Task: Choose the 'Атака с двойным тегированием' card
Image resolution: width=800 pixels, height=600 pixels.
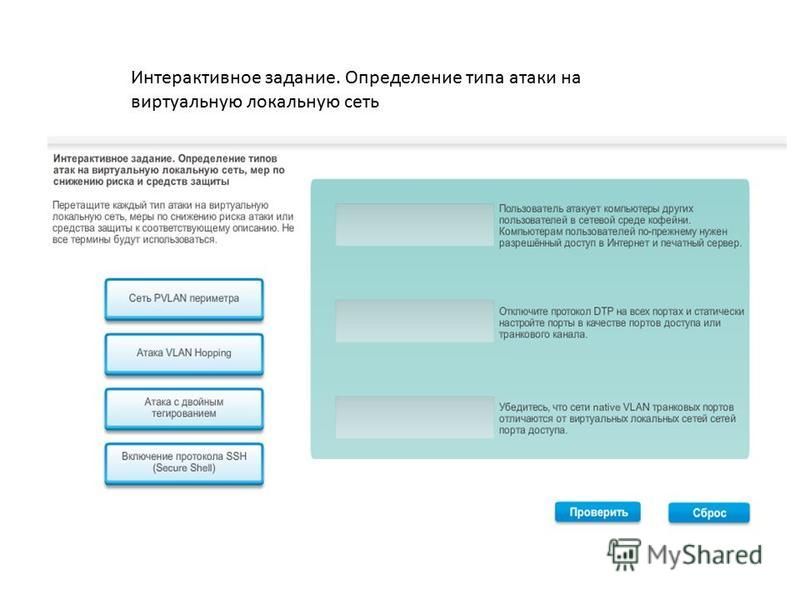Action: pyautogui.click(x=184, y=408)
